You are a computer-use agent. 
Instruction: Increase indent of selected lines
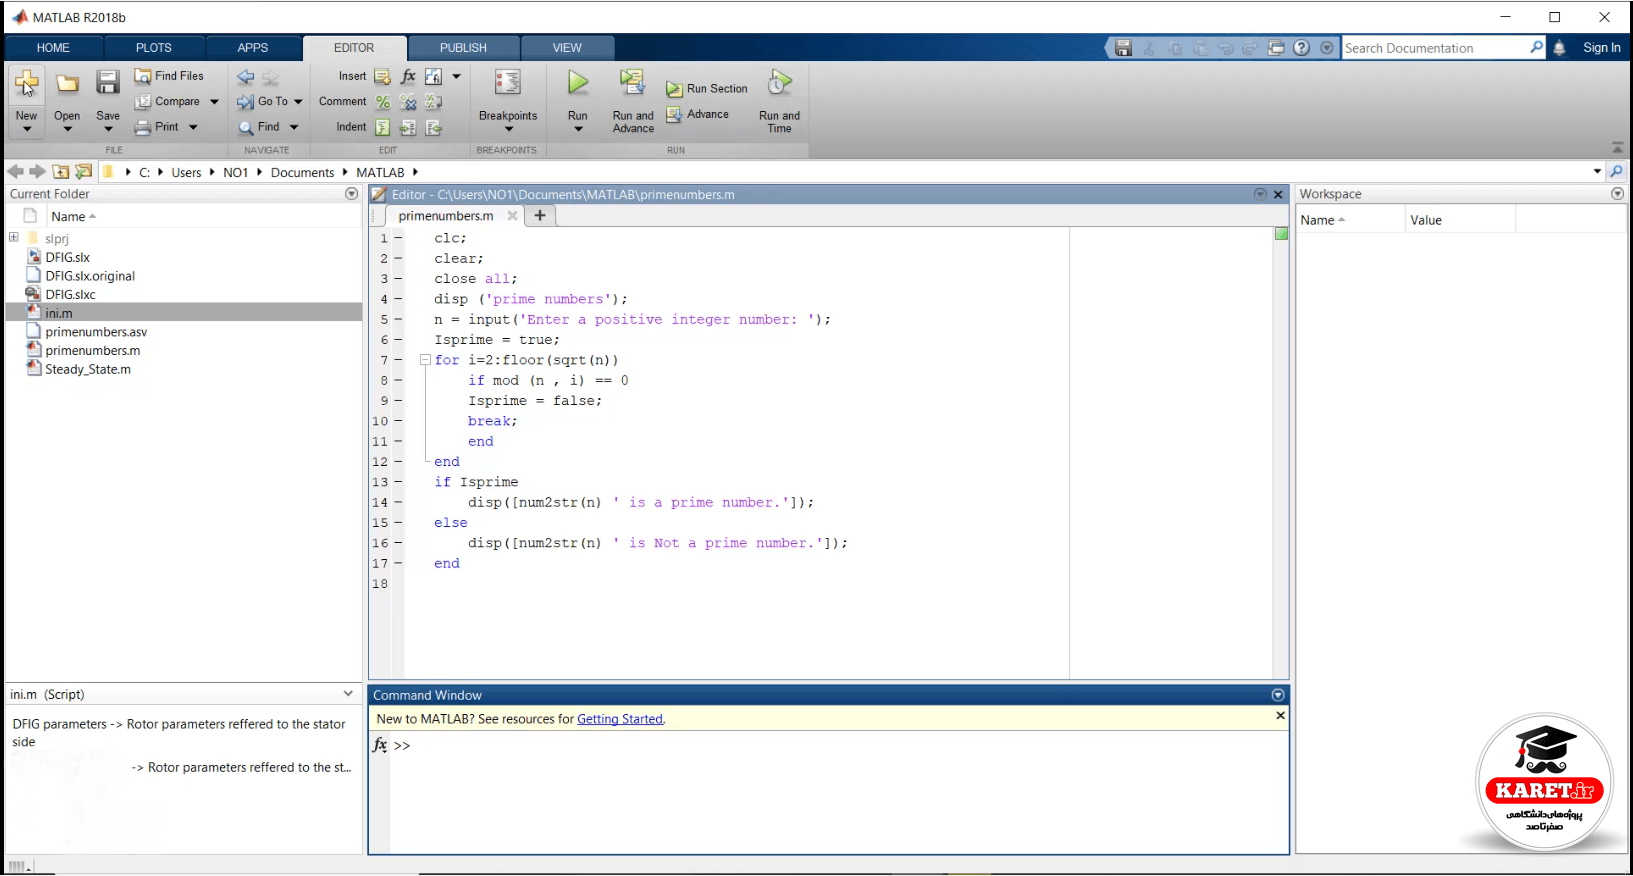click(x=408, y=127)
